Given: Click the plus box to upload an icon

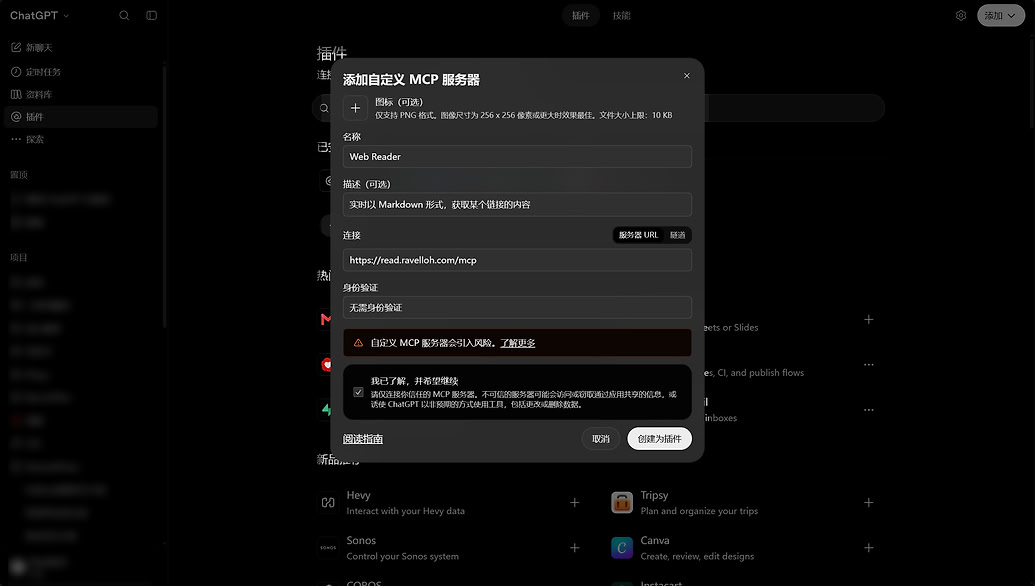Looking at the screenshot, I should 355,108.
